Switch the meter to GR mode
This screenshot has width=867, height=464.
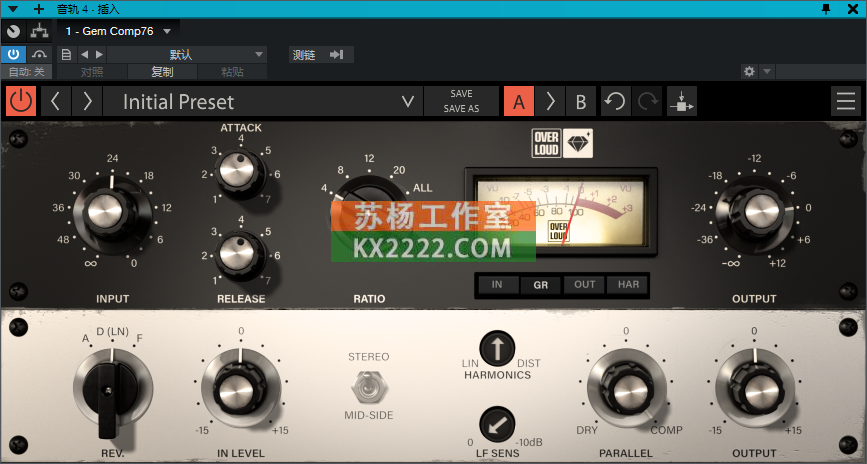coord(541,285)
